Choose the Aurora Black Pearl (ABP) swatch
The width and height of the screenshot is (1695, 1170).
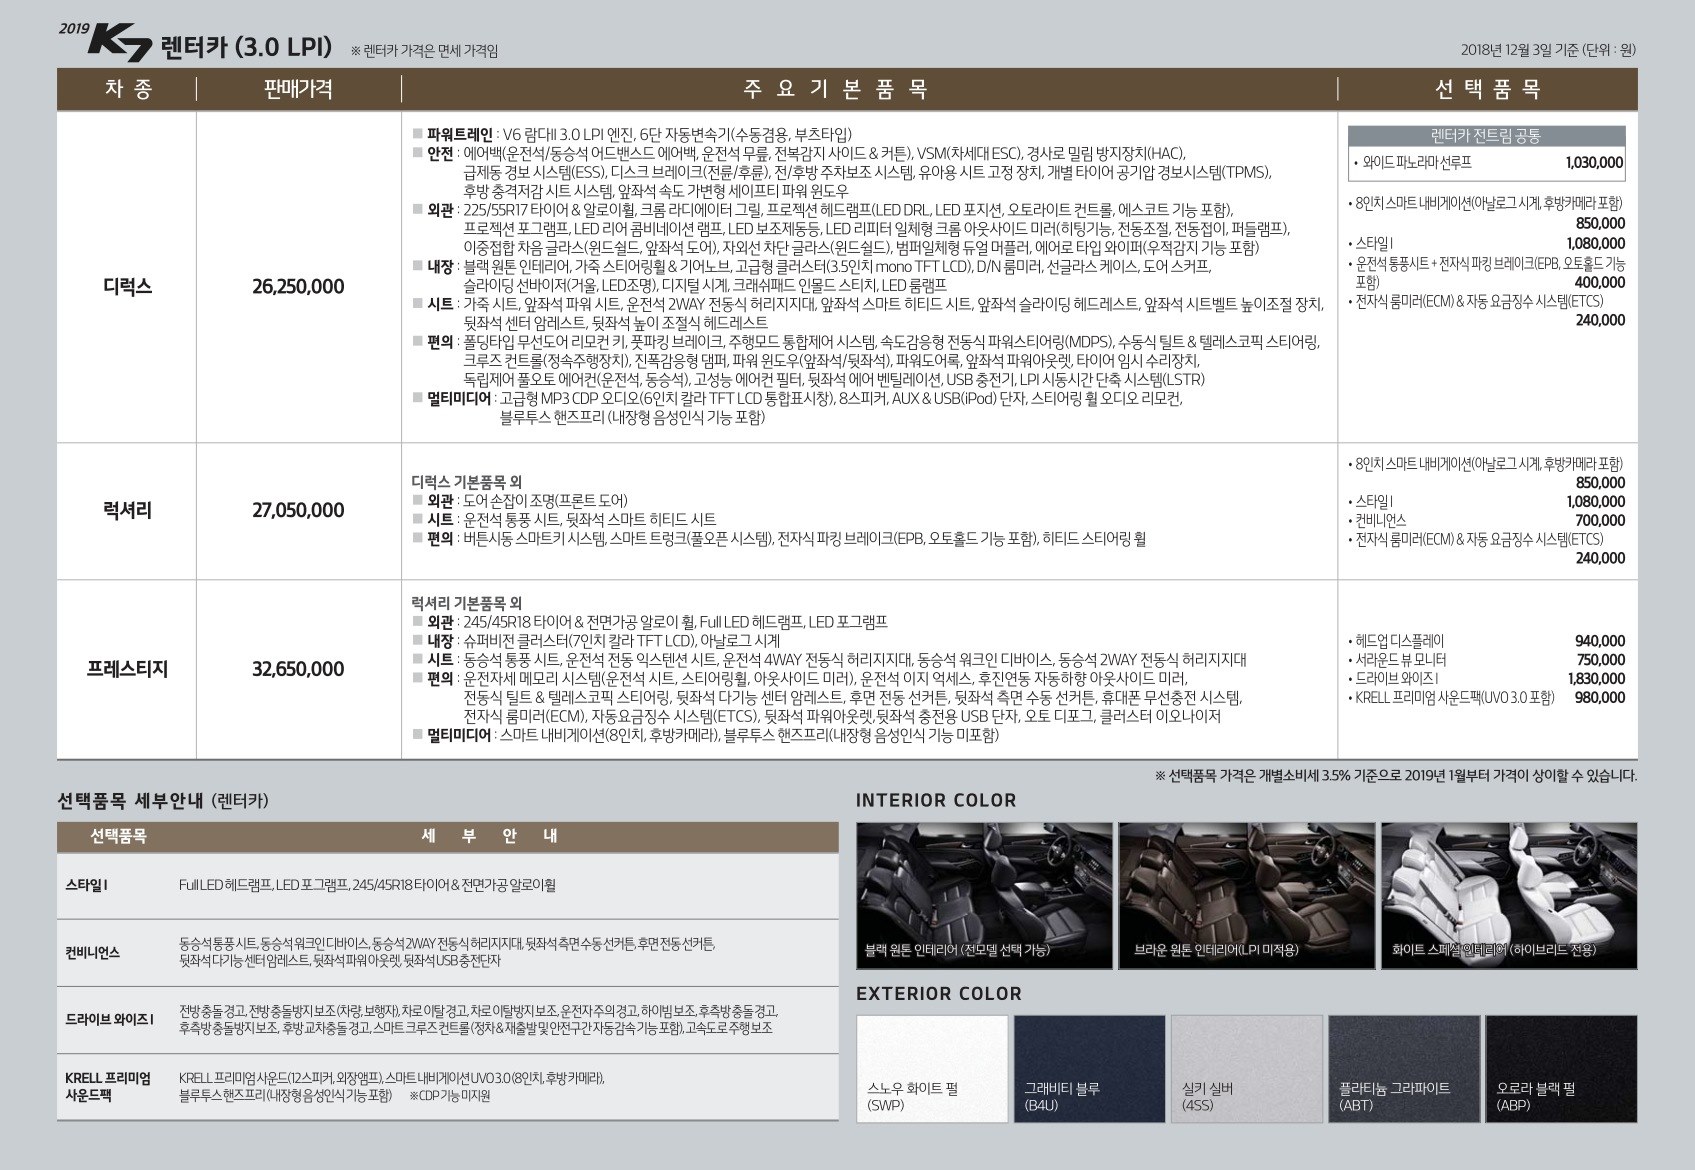(1560, 1068)
